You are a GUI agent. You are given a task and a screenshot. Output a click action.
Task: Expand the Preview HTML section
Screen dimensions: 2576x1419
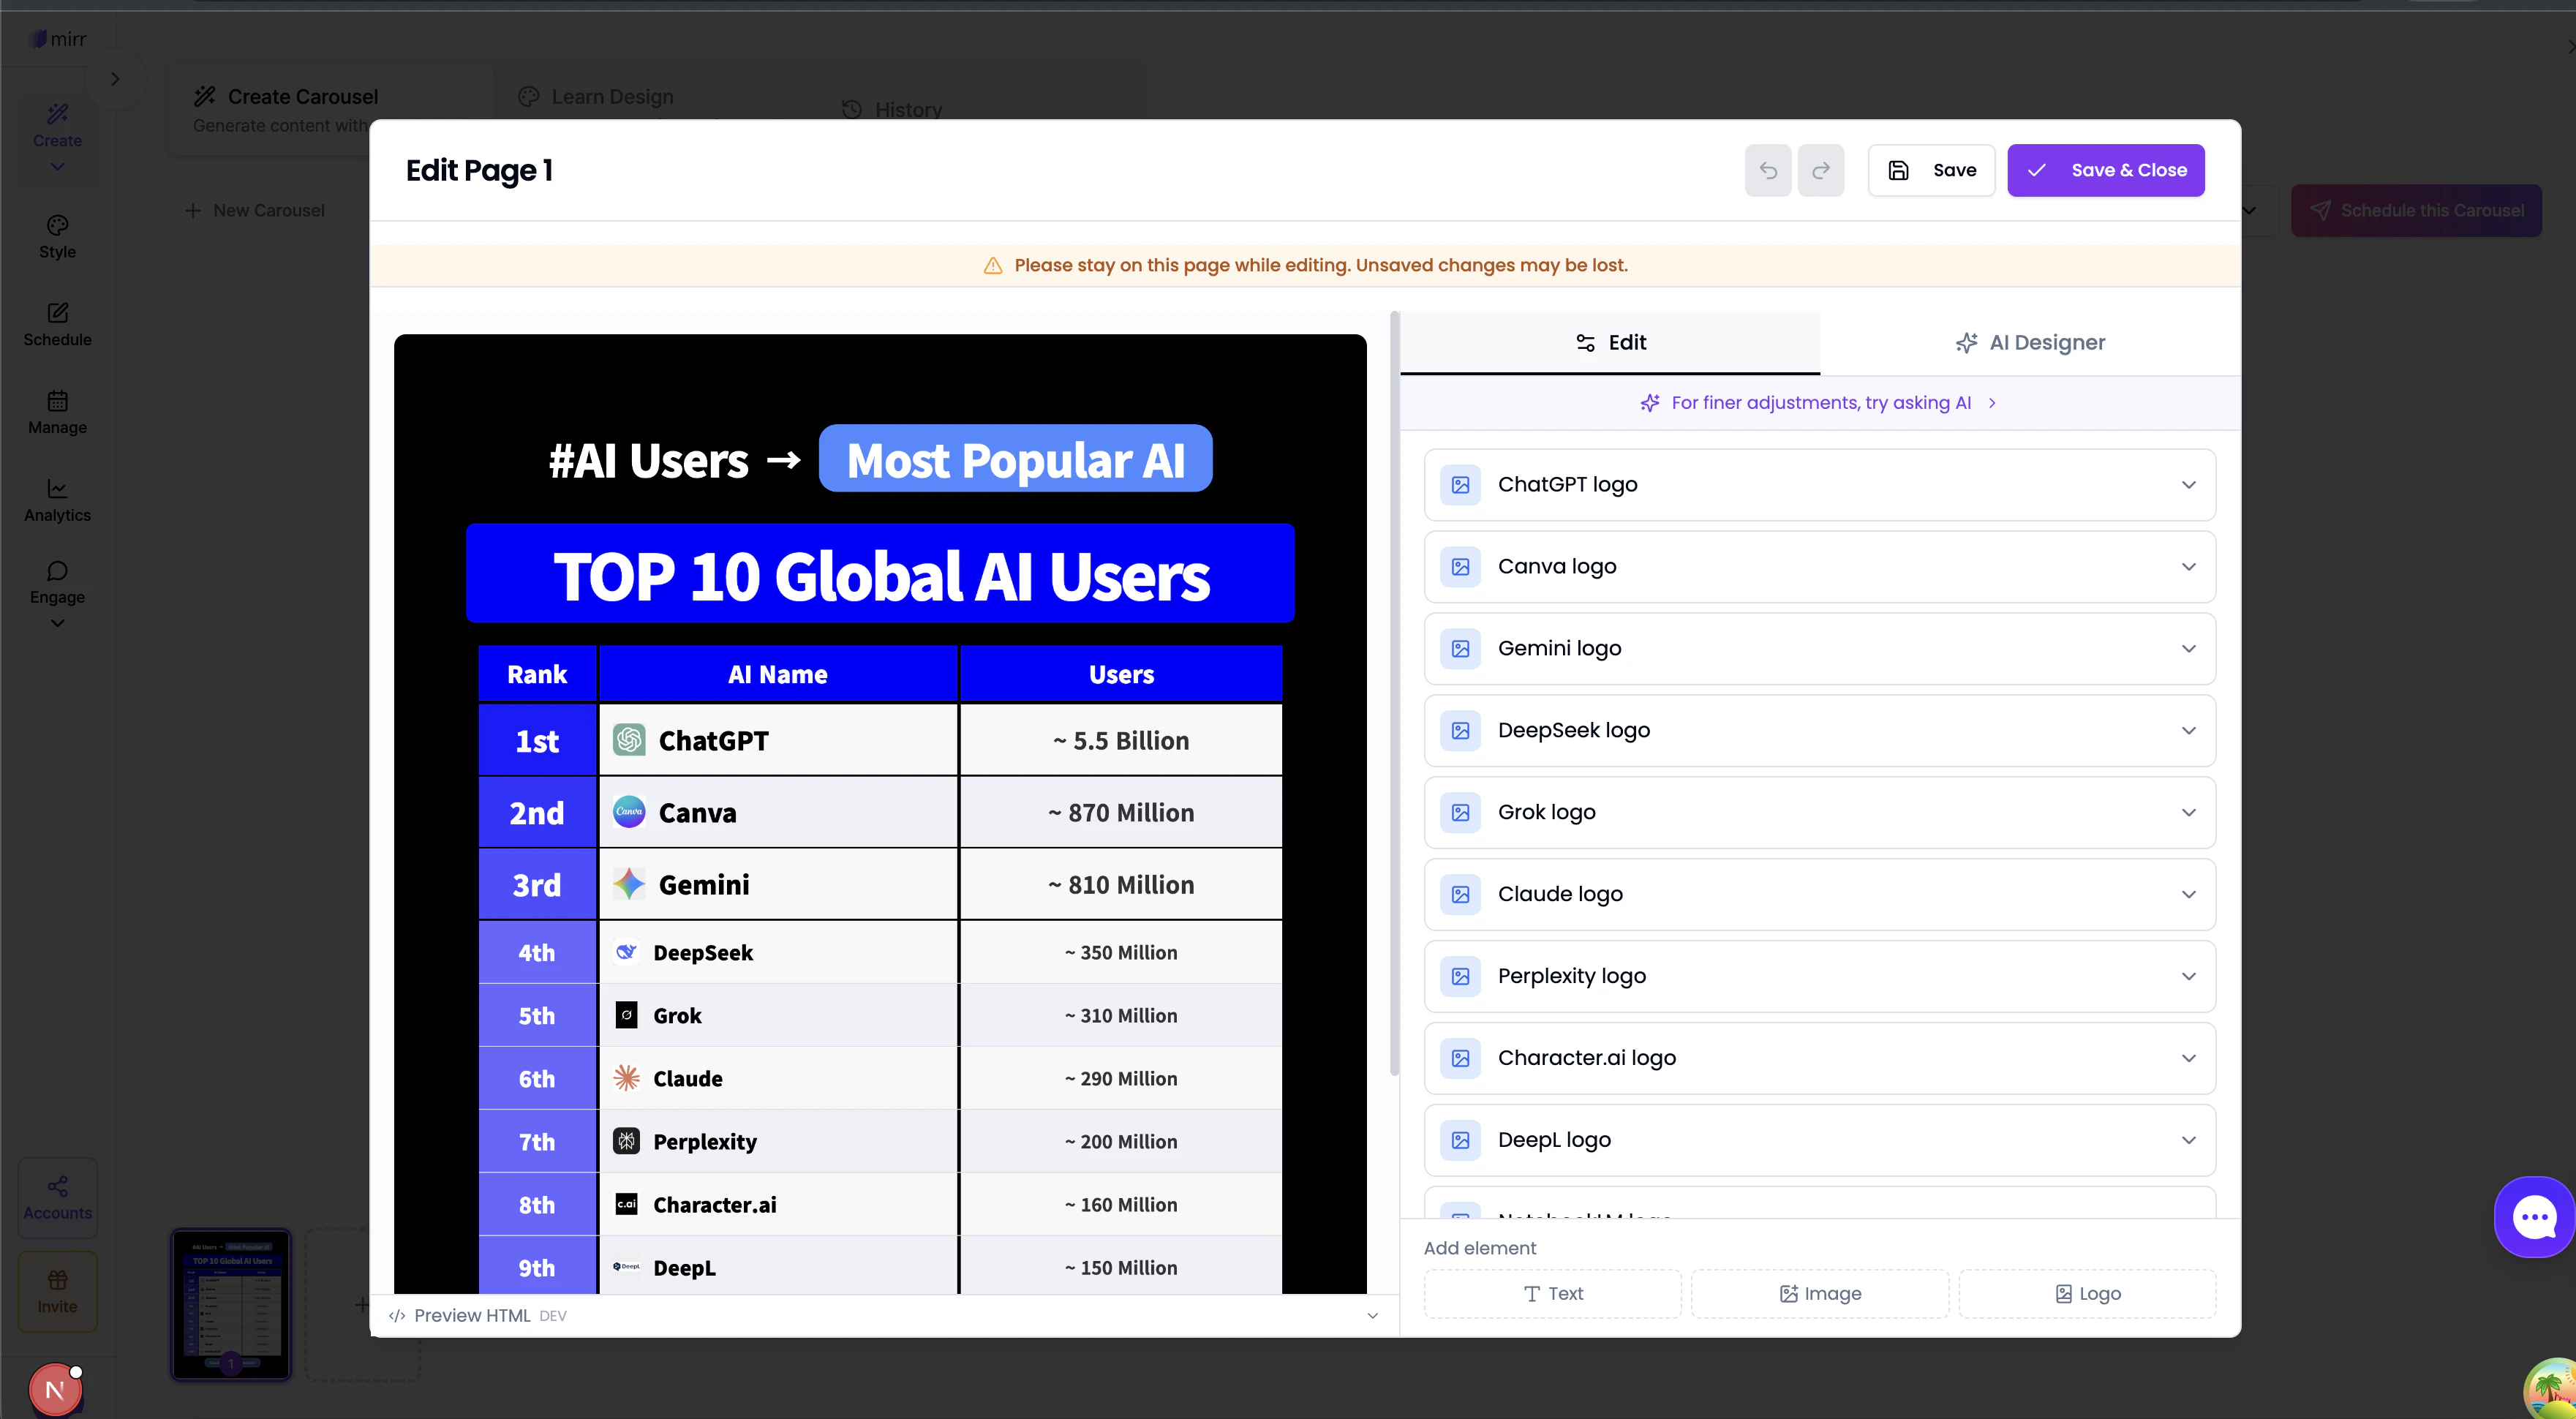(x=1373, y=1315)
